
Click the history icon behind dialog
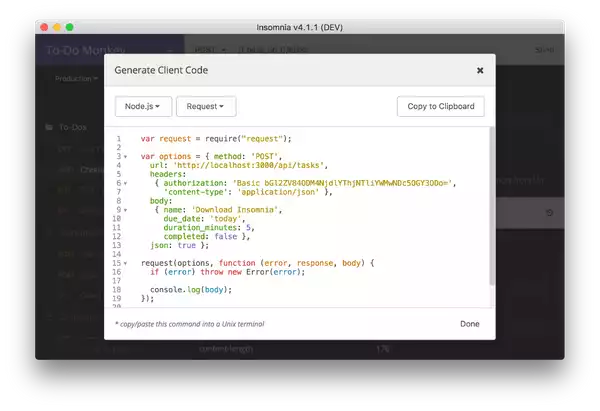point(549,213)
